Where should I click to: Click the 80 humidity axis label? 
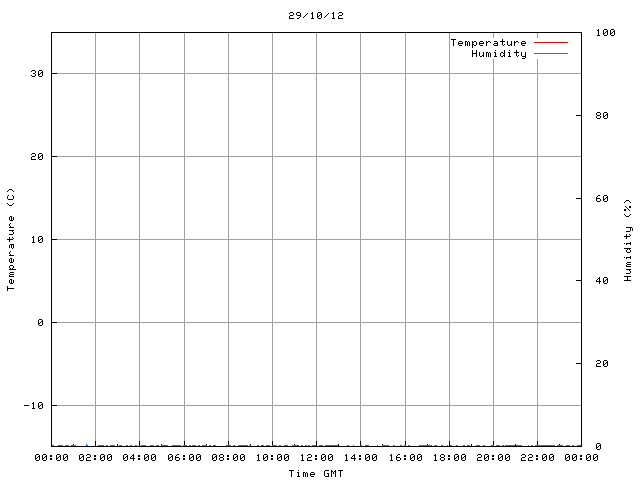coord(602,116)
